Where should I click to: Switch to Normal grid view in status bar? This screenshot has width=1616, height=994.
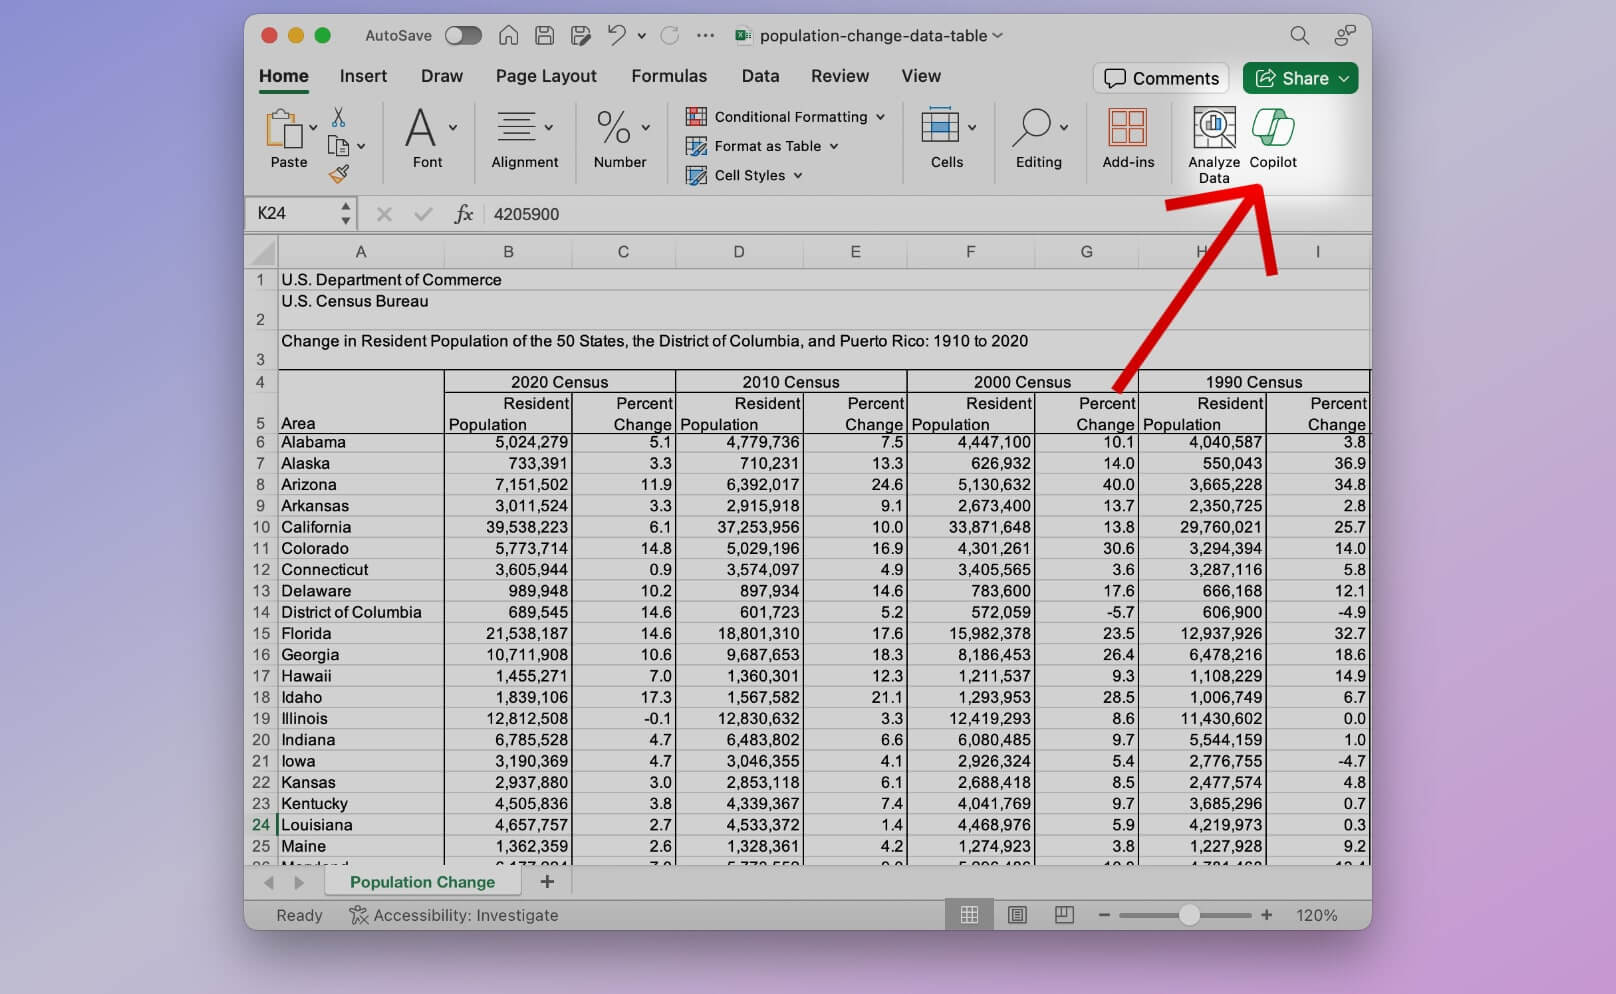pos(969,915)
